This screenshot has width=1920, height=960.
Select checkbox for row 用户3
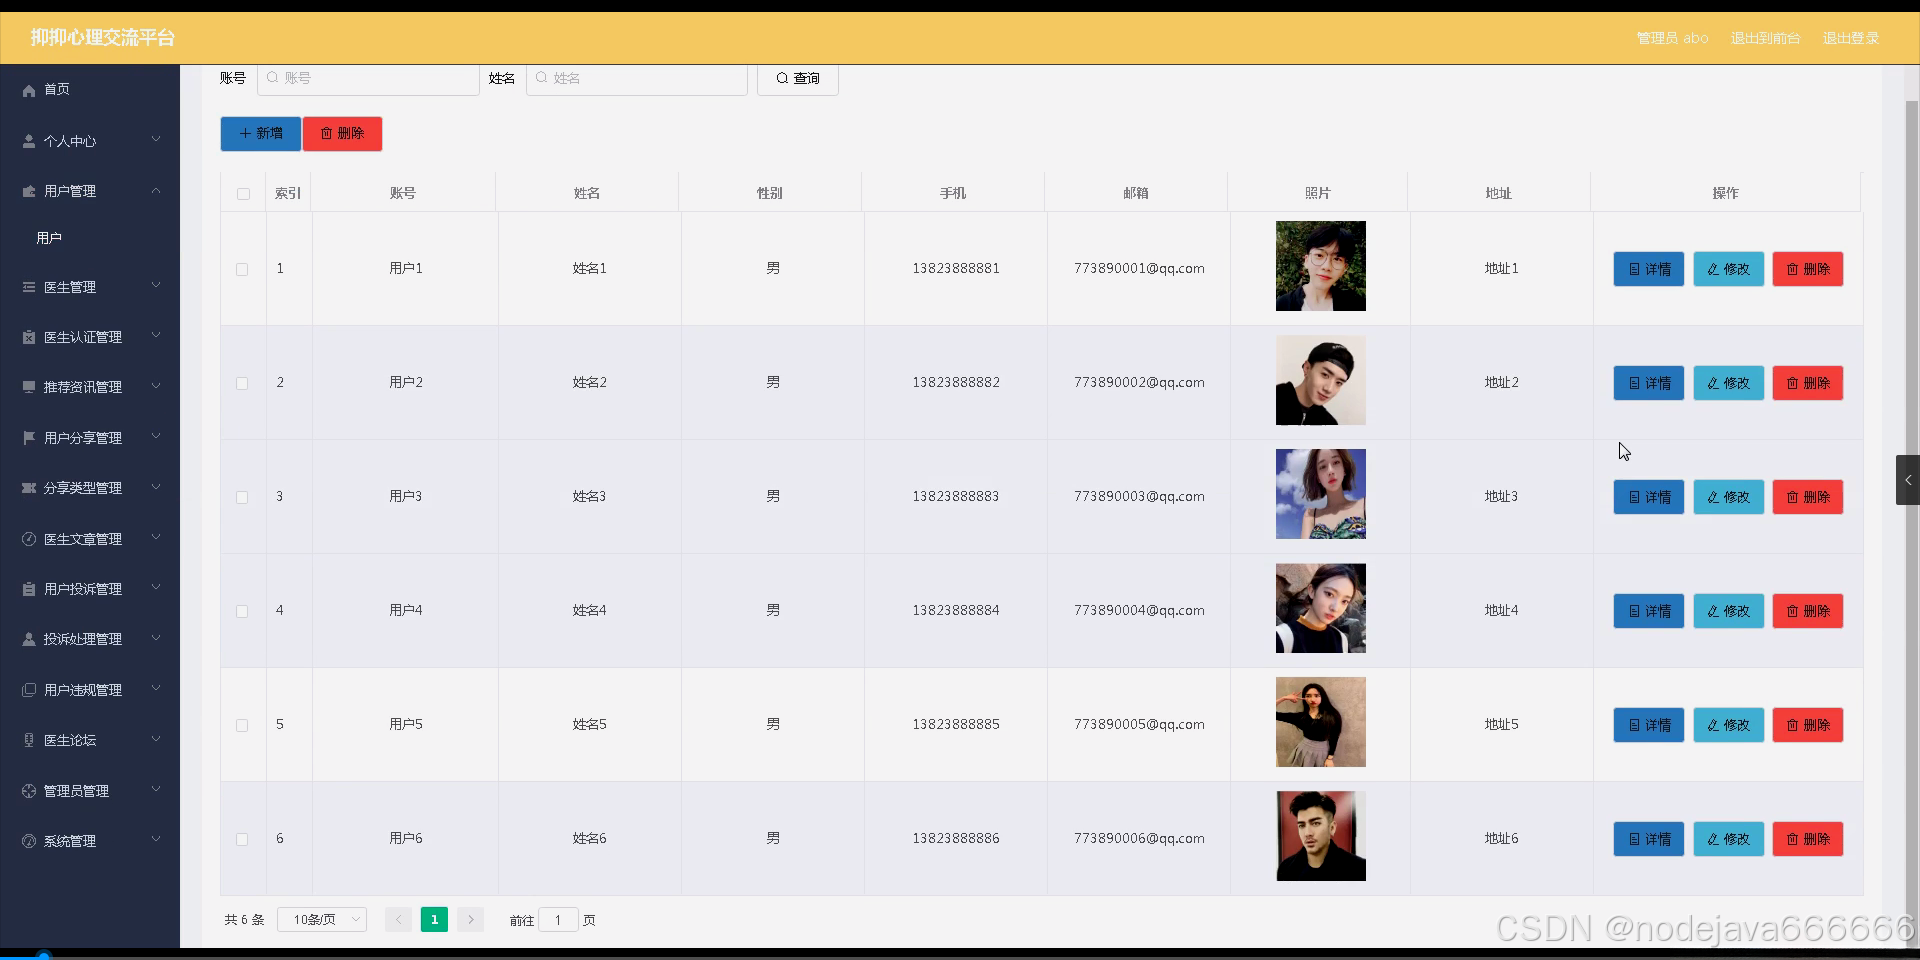click(x=242, y=497)
